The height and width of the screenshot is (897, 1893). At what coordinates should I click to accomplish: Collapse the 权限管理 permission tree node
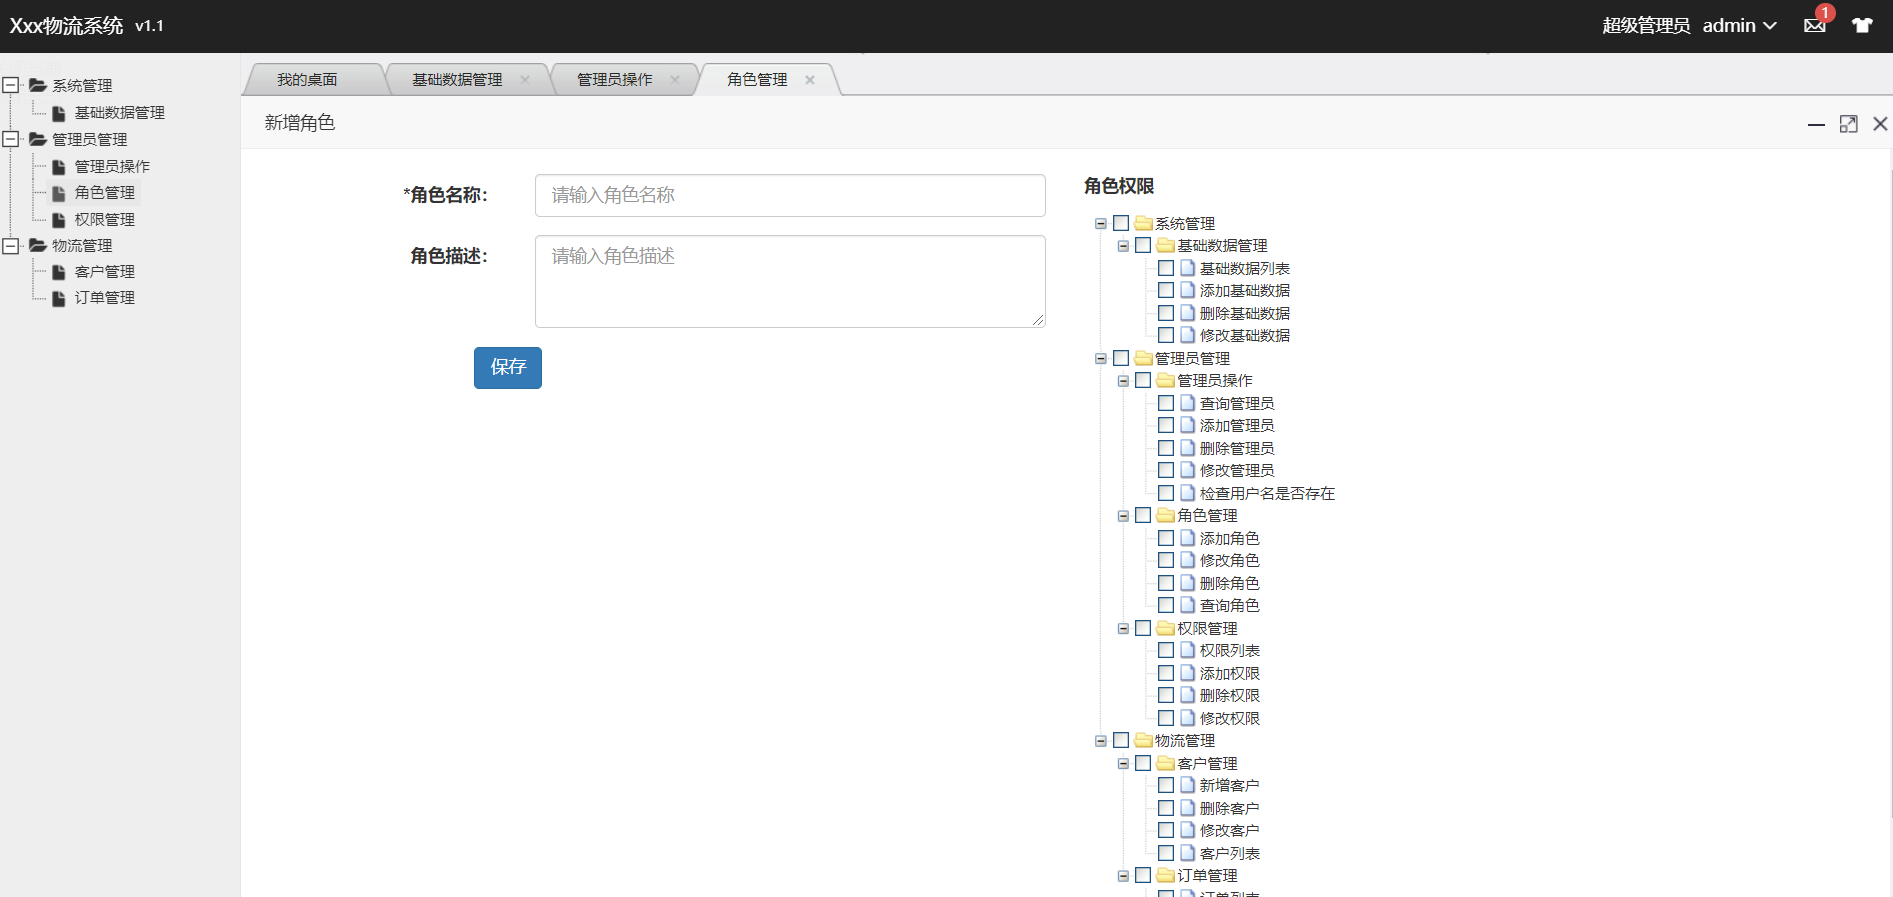tap(1123, 629)
